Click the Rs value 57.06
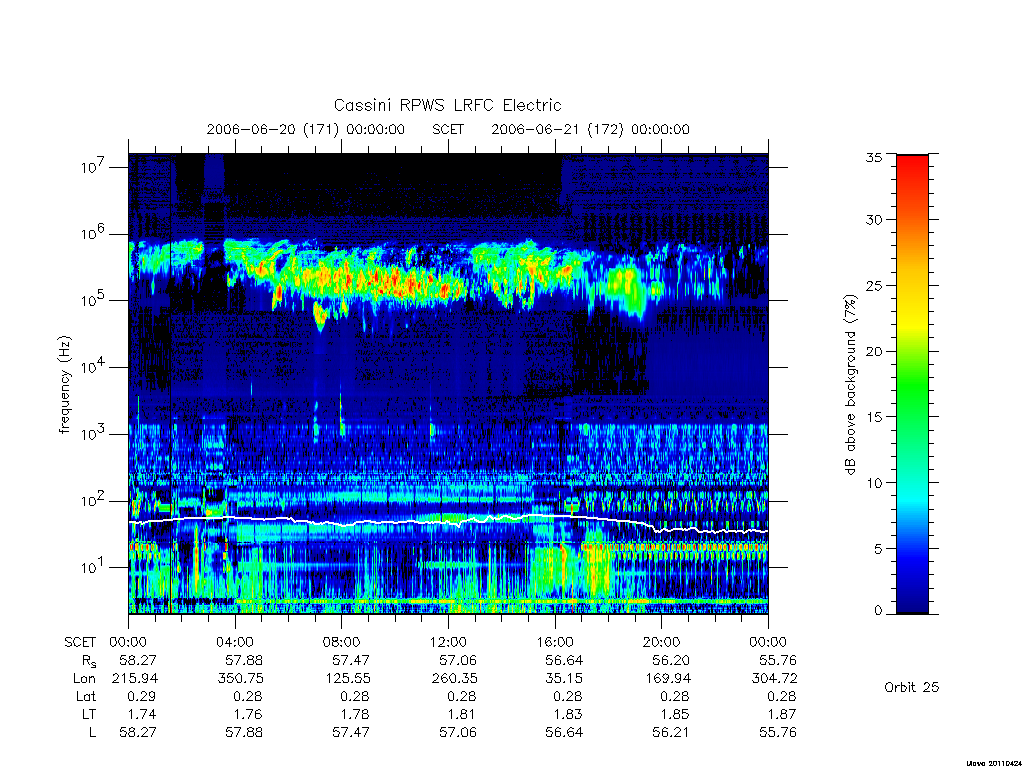 pyautogui.click(x=457, y=660)
